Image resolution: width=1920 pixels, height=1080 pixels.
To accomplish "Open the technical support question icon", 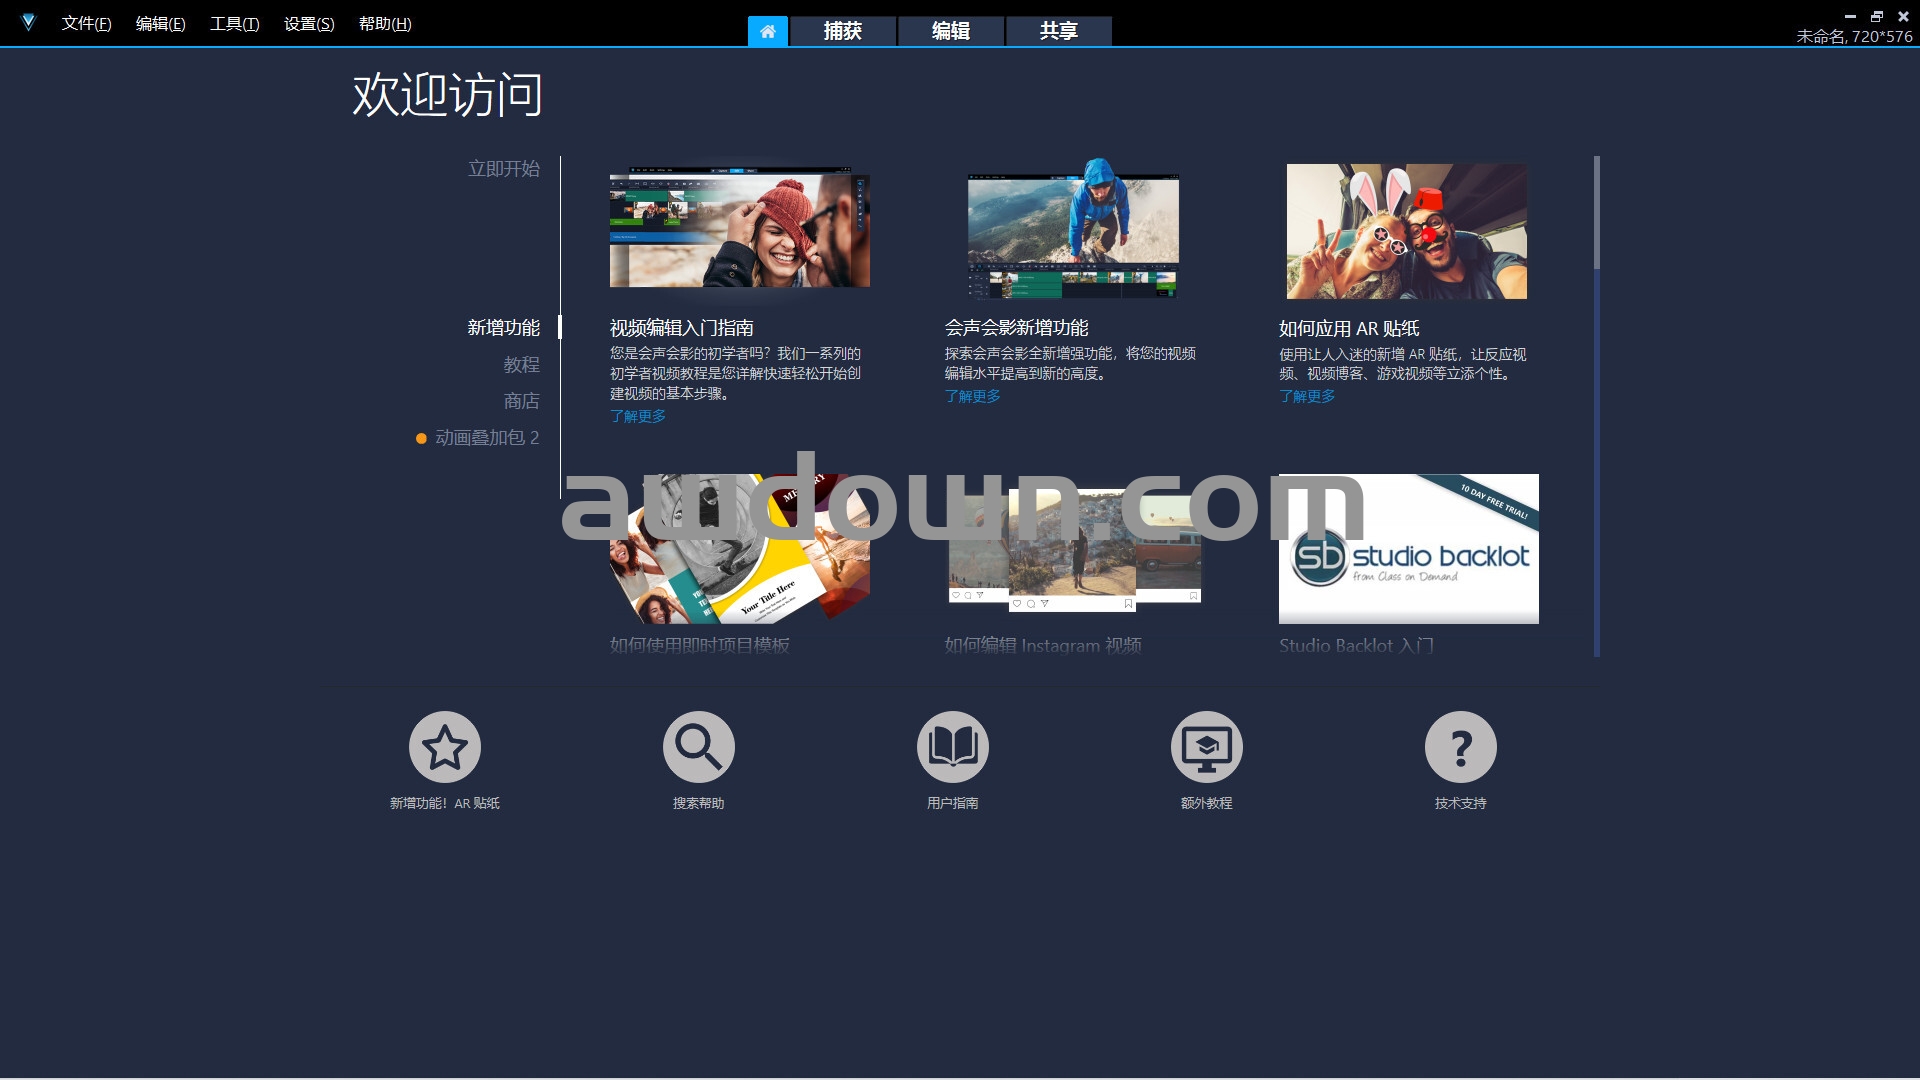I will click(1460, 747).
